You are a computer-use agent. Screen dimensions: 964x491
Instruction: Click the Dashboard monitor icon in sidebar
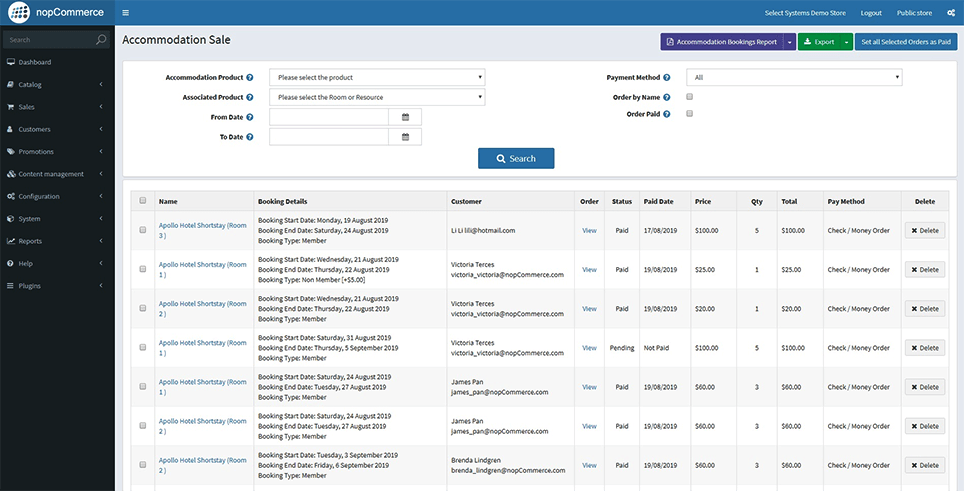click(10, 62)
